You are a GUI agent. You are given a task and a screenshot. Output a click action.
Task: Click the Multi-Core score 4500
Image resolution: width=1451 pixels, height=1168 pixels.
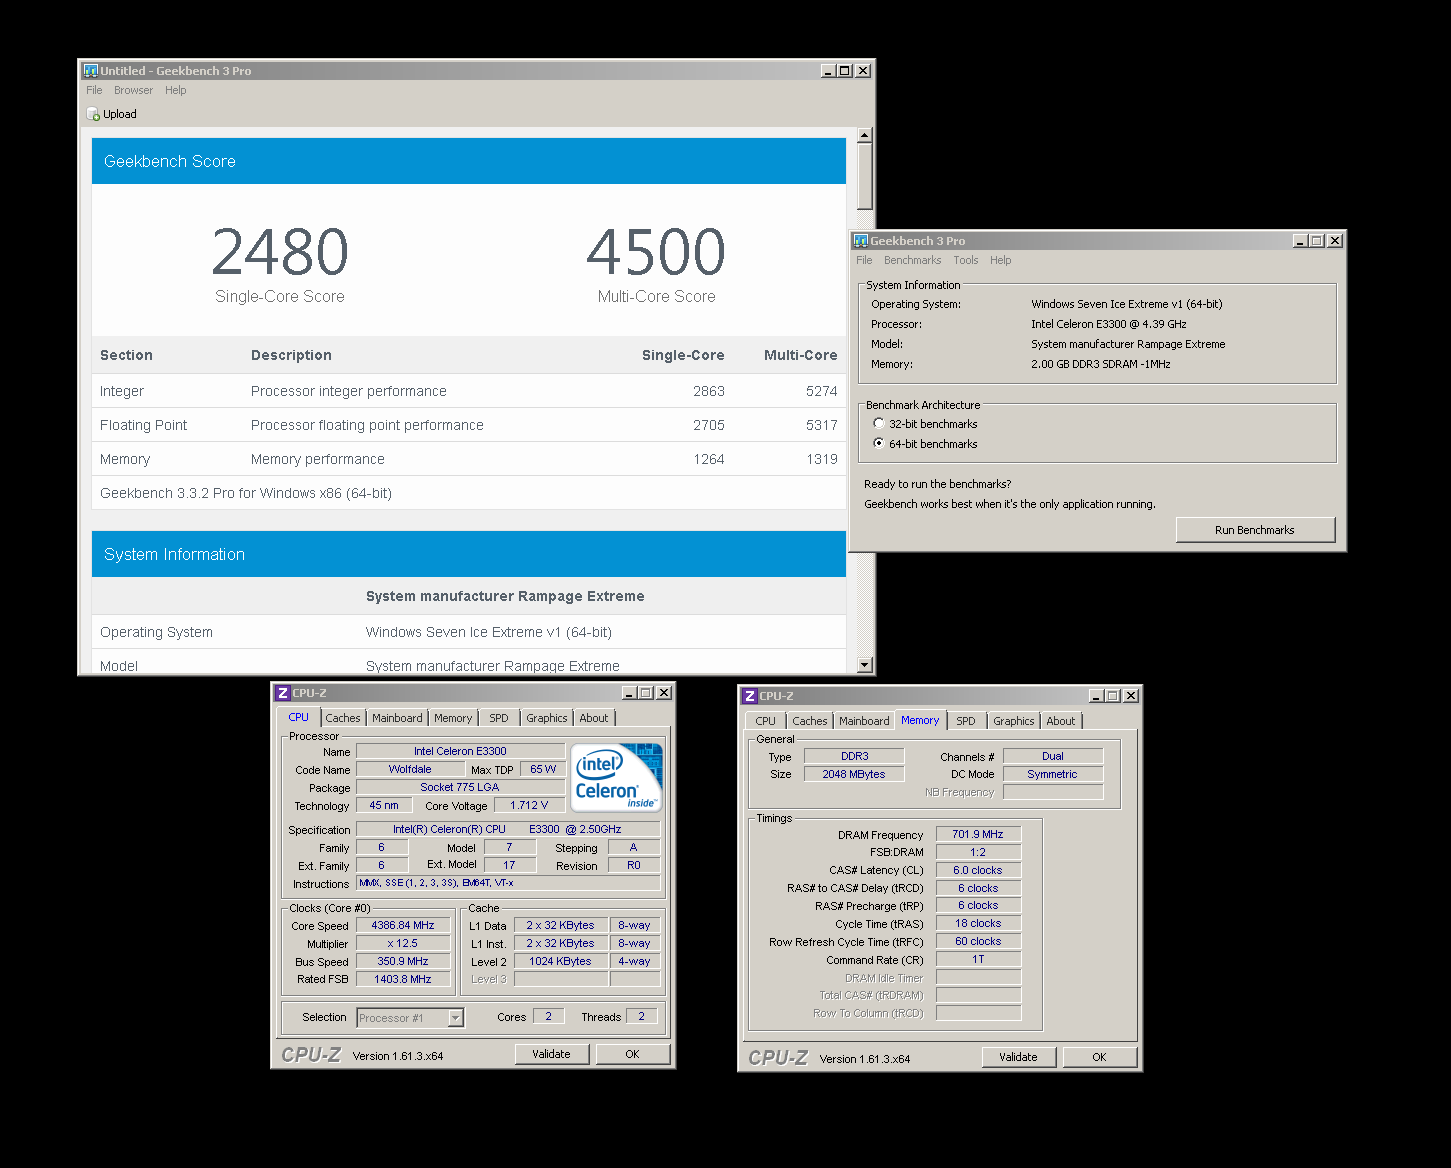tap(656, 251)
